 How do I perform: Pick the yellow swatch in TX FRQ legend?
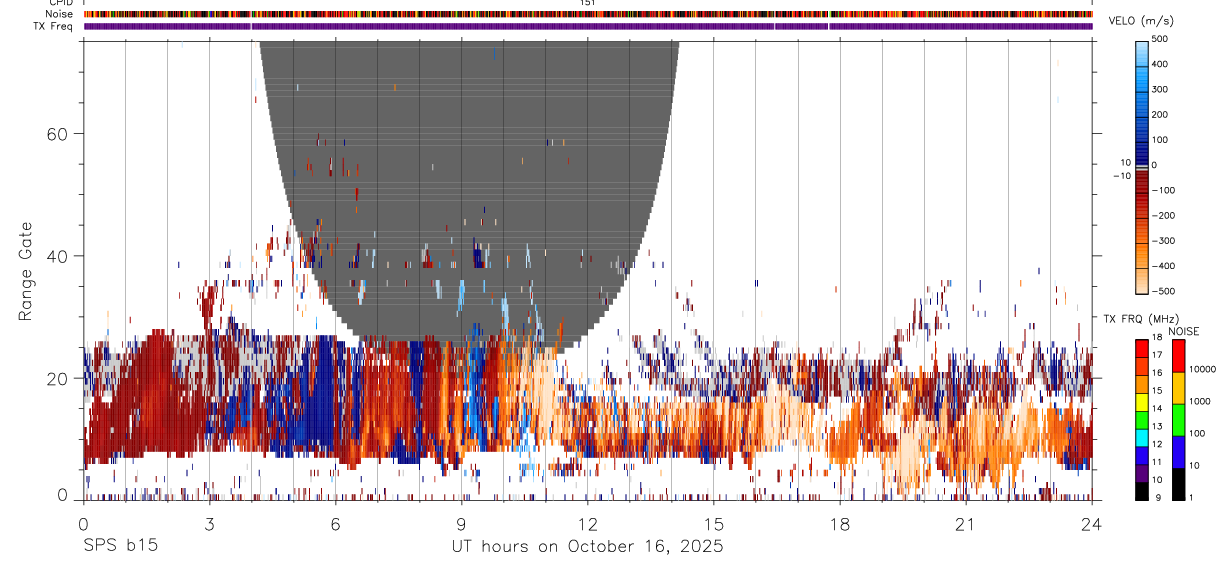click(x=1142, y=400)
